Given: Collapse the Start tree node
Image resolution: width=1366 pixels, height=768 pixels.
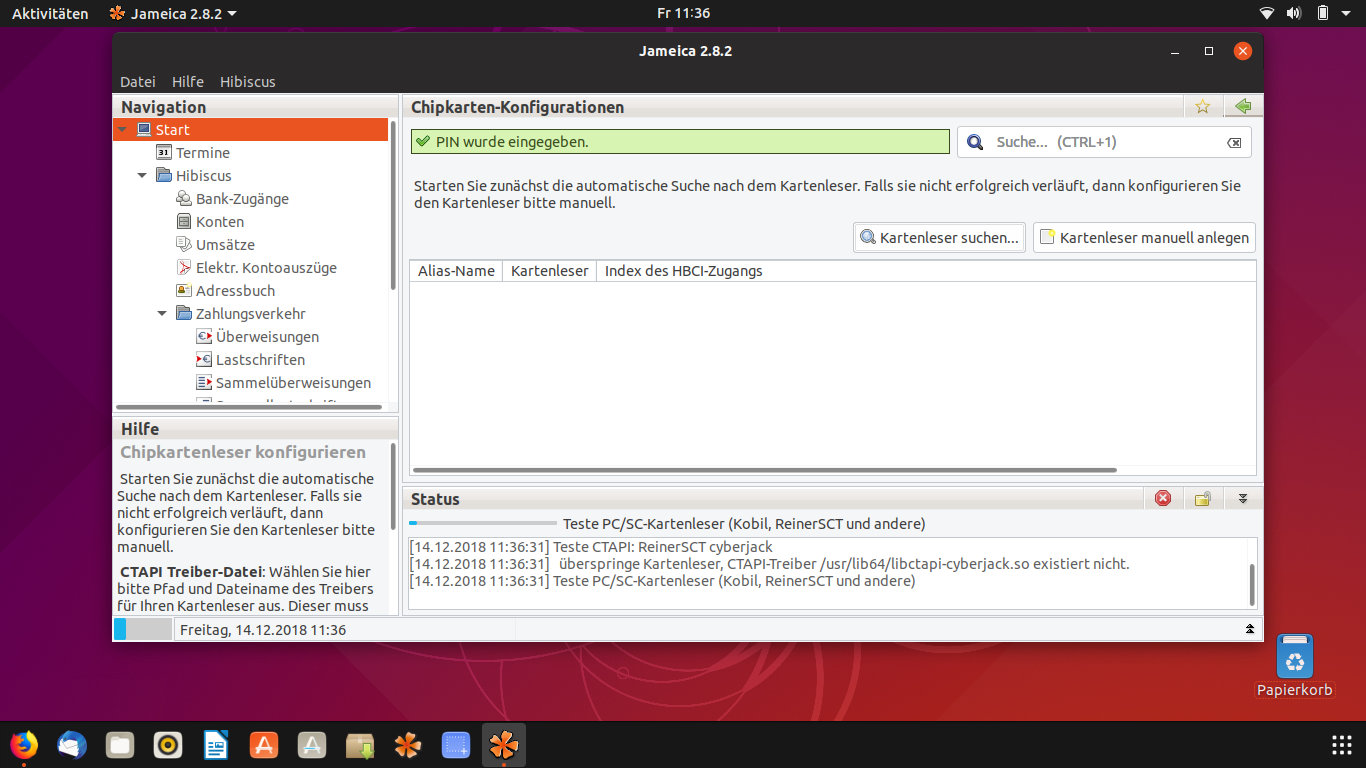Looking at the screenshot, I should [122, 130].
